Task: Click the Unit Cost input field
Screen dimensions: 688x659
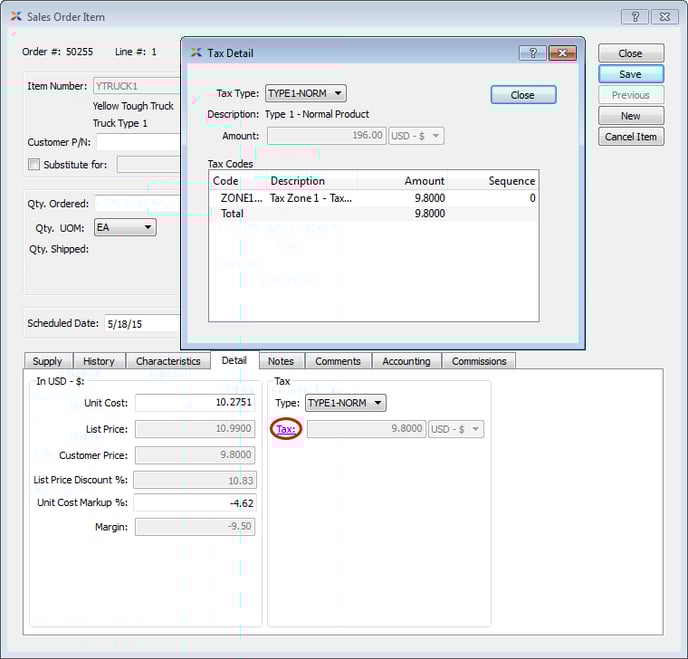Action: pyautogui.click(x=195, y=403)
